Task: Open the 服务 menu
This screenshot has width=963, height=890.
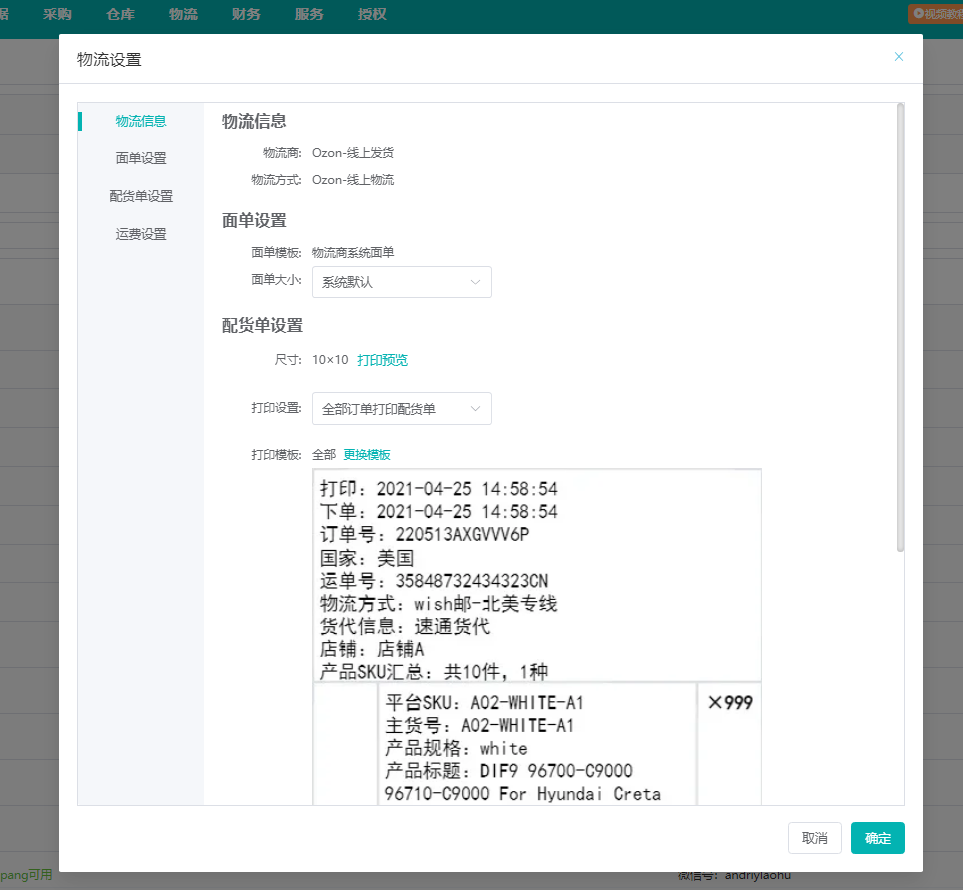Action: (309, 13)
